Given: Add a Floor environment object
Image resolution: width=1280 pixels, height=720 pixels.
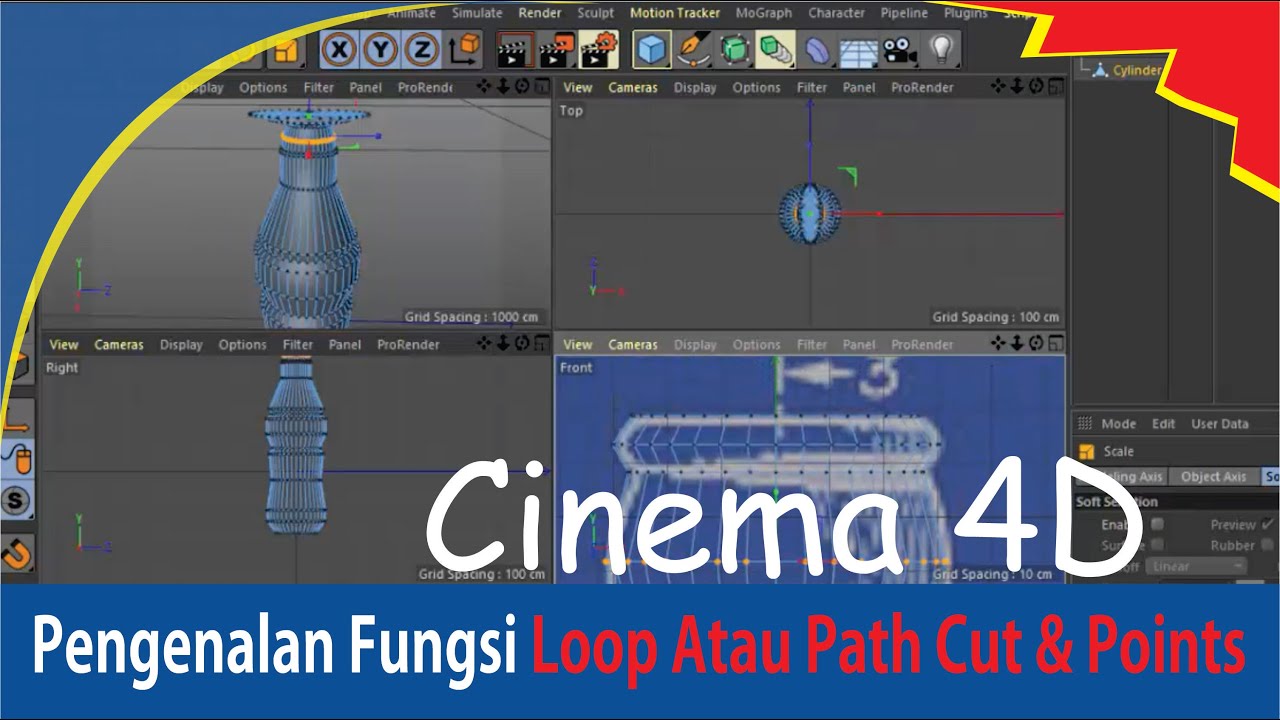Looking at the screenshot, I should [858, 49].
